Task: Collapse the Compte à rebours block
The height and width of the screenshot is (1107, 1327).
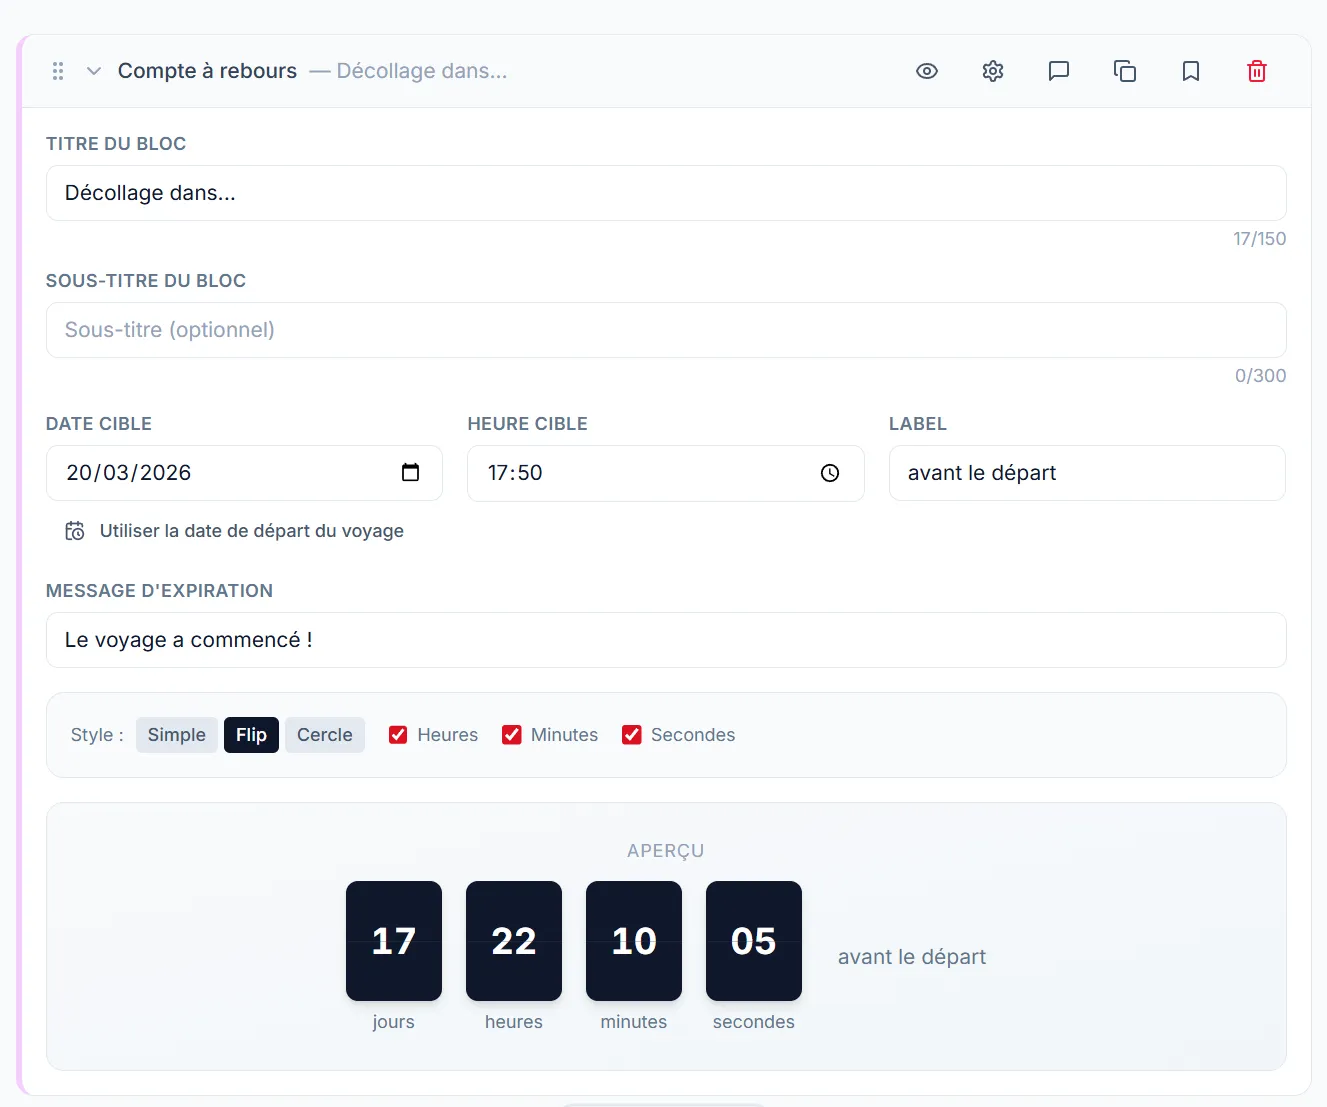Action: pos(94,71)
